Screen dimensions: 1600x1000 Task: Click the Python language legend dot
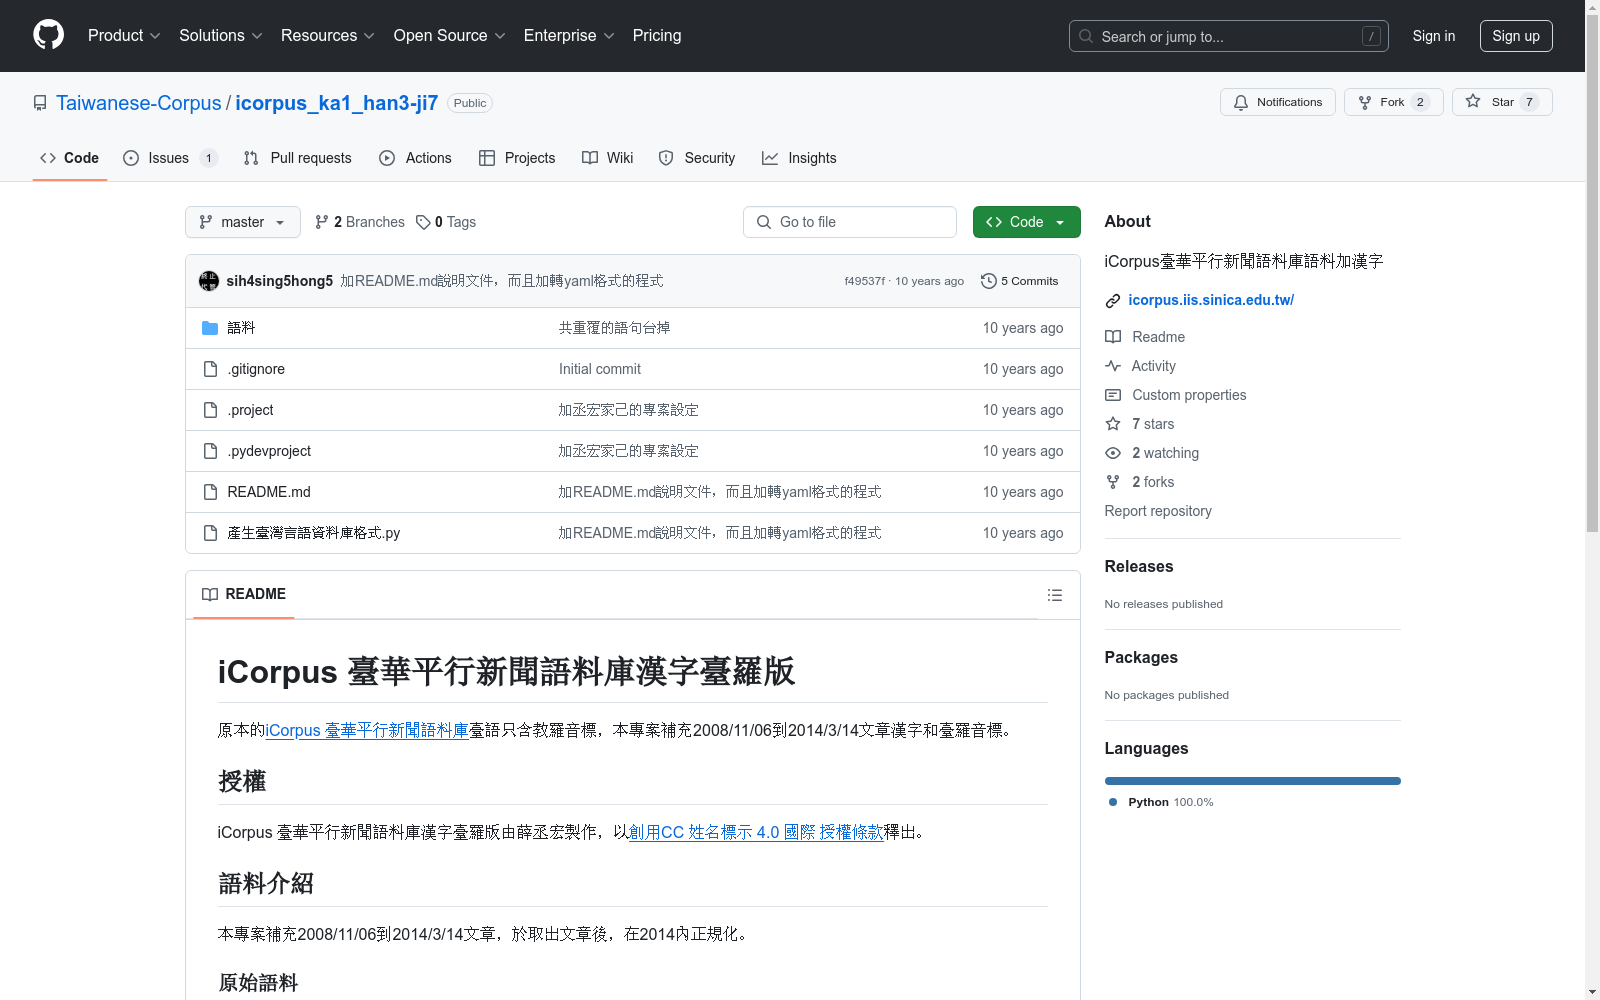tap(1113, 802)
